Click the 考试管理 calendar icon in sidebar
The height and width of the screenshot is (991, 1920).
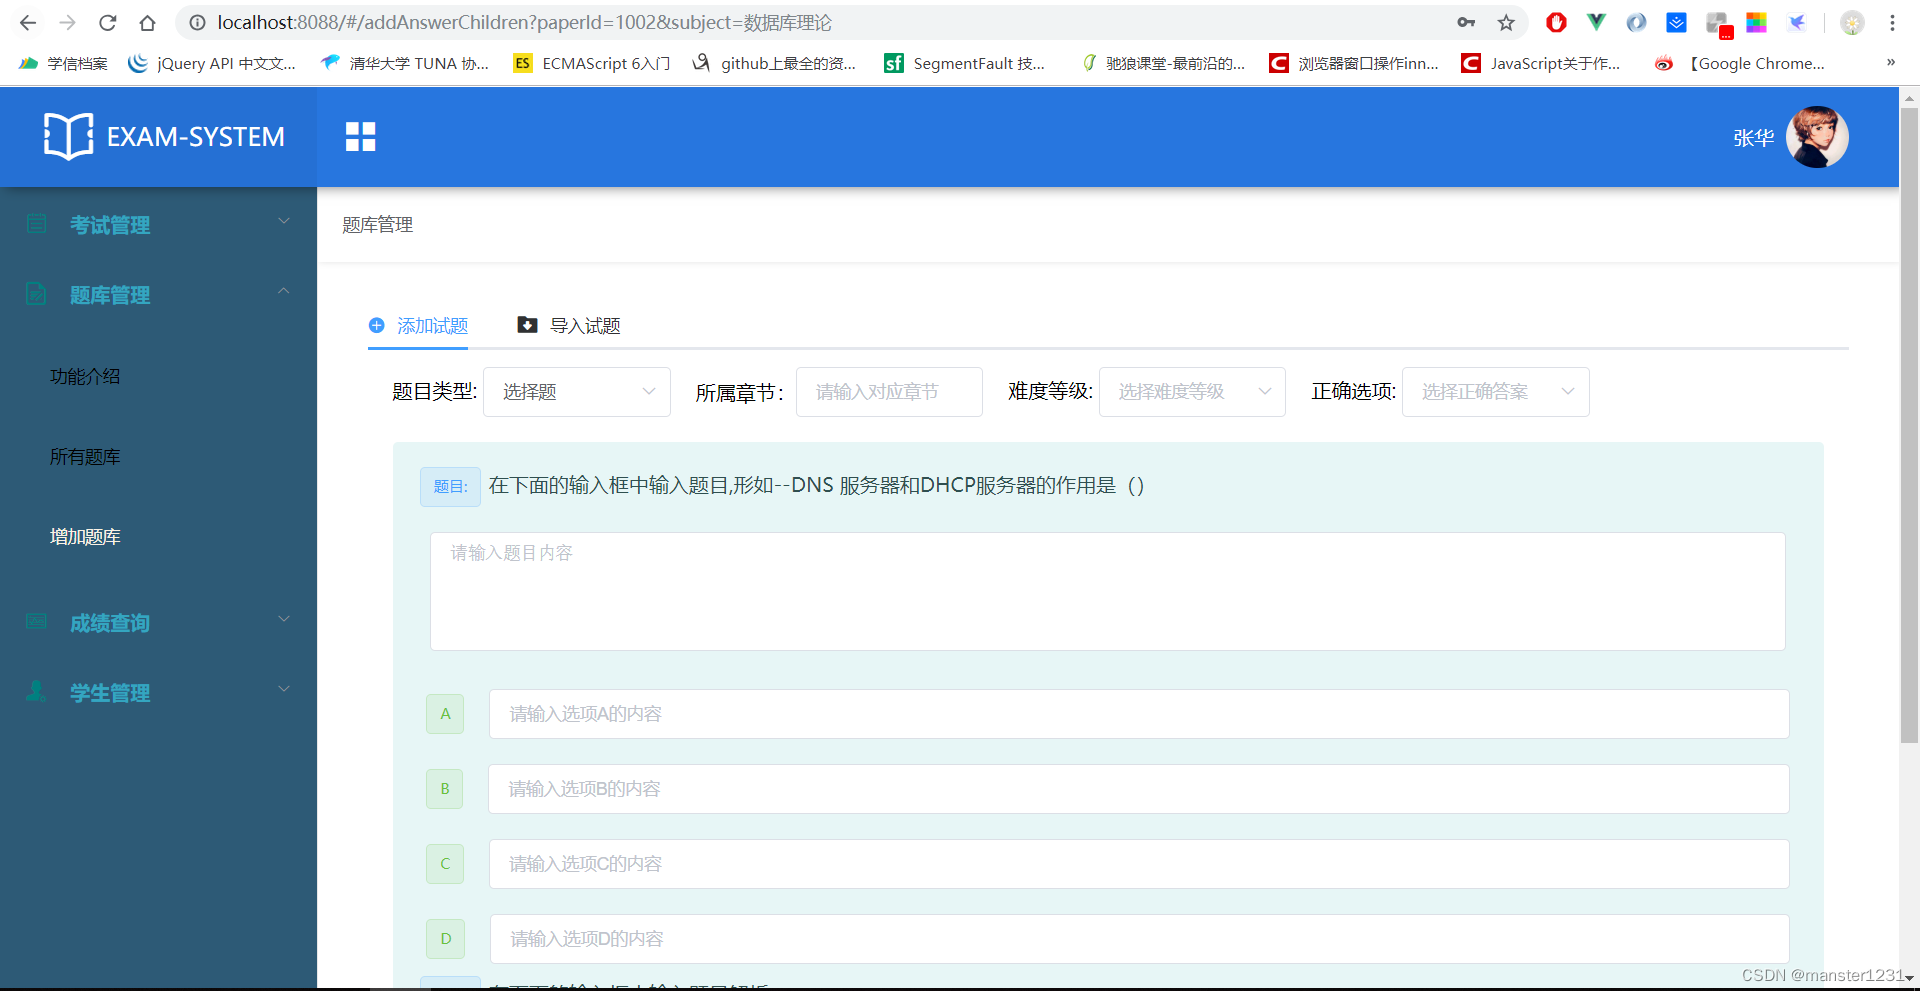36,223
